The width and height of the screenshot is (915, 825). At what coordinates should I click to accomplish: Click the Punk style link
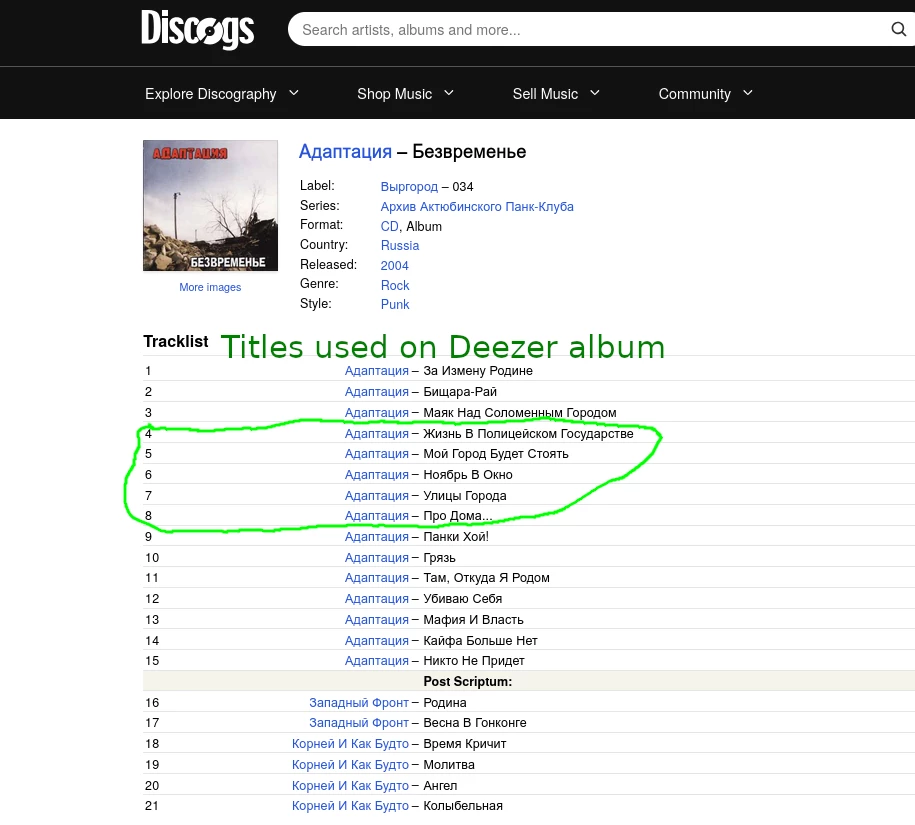point(395,305)
